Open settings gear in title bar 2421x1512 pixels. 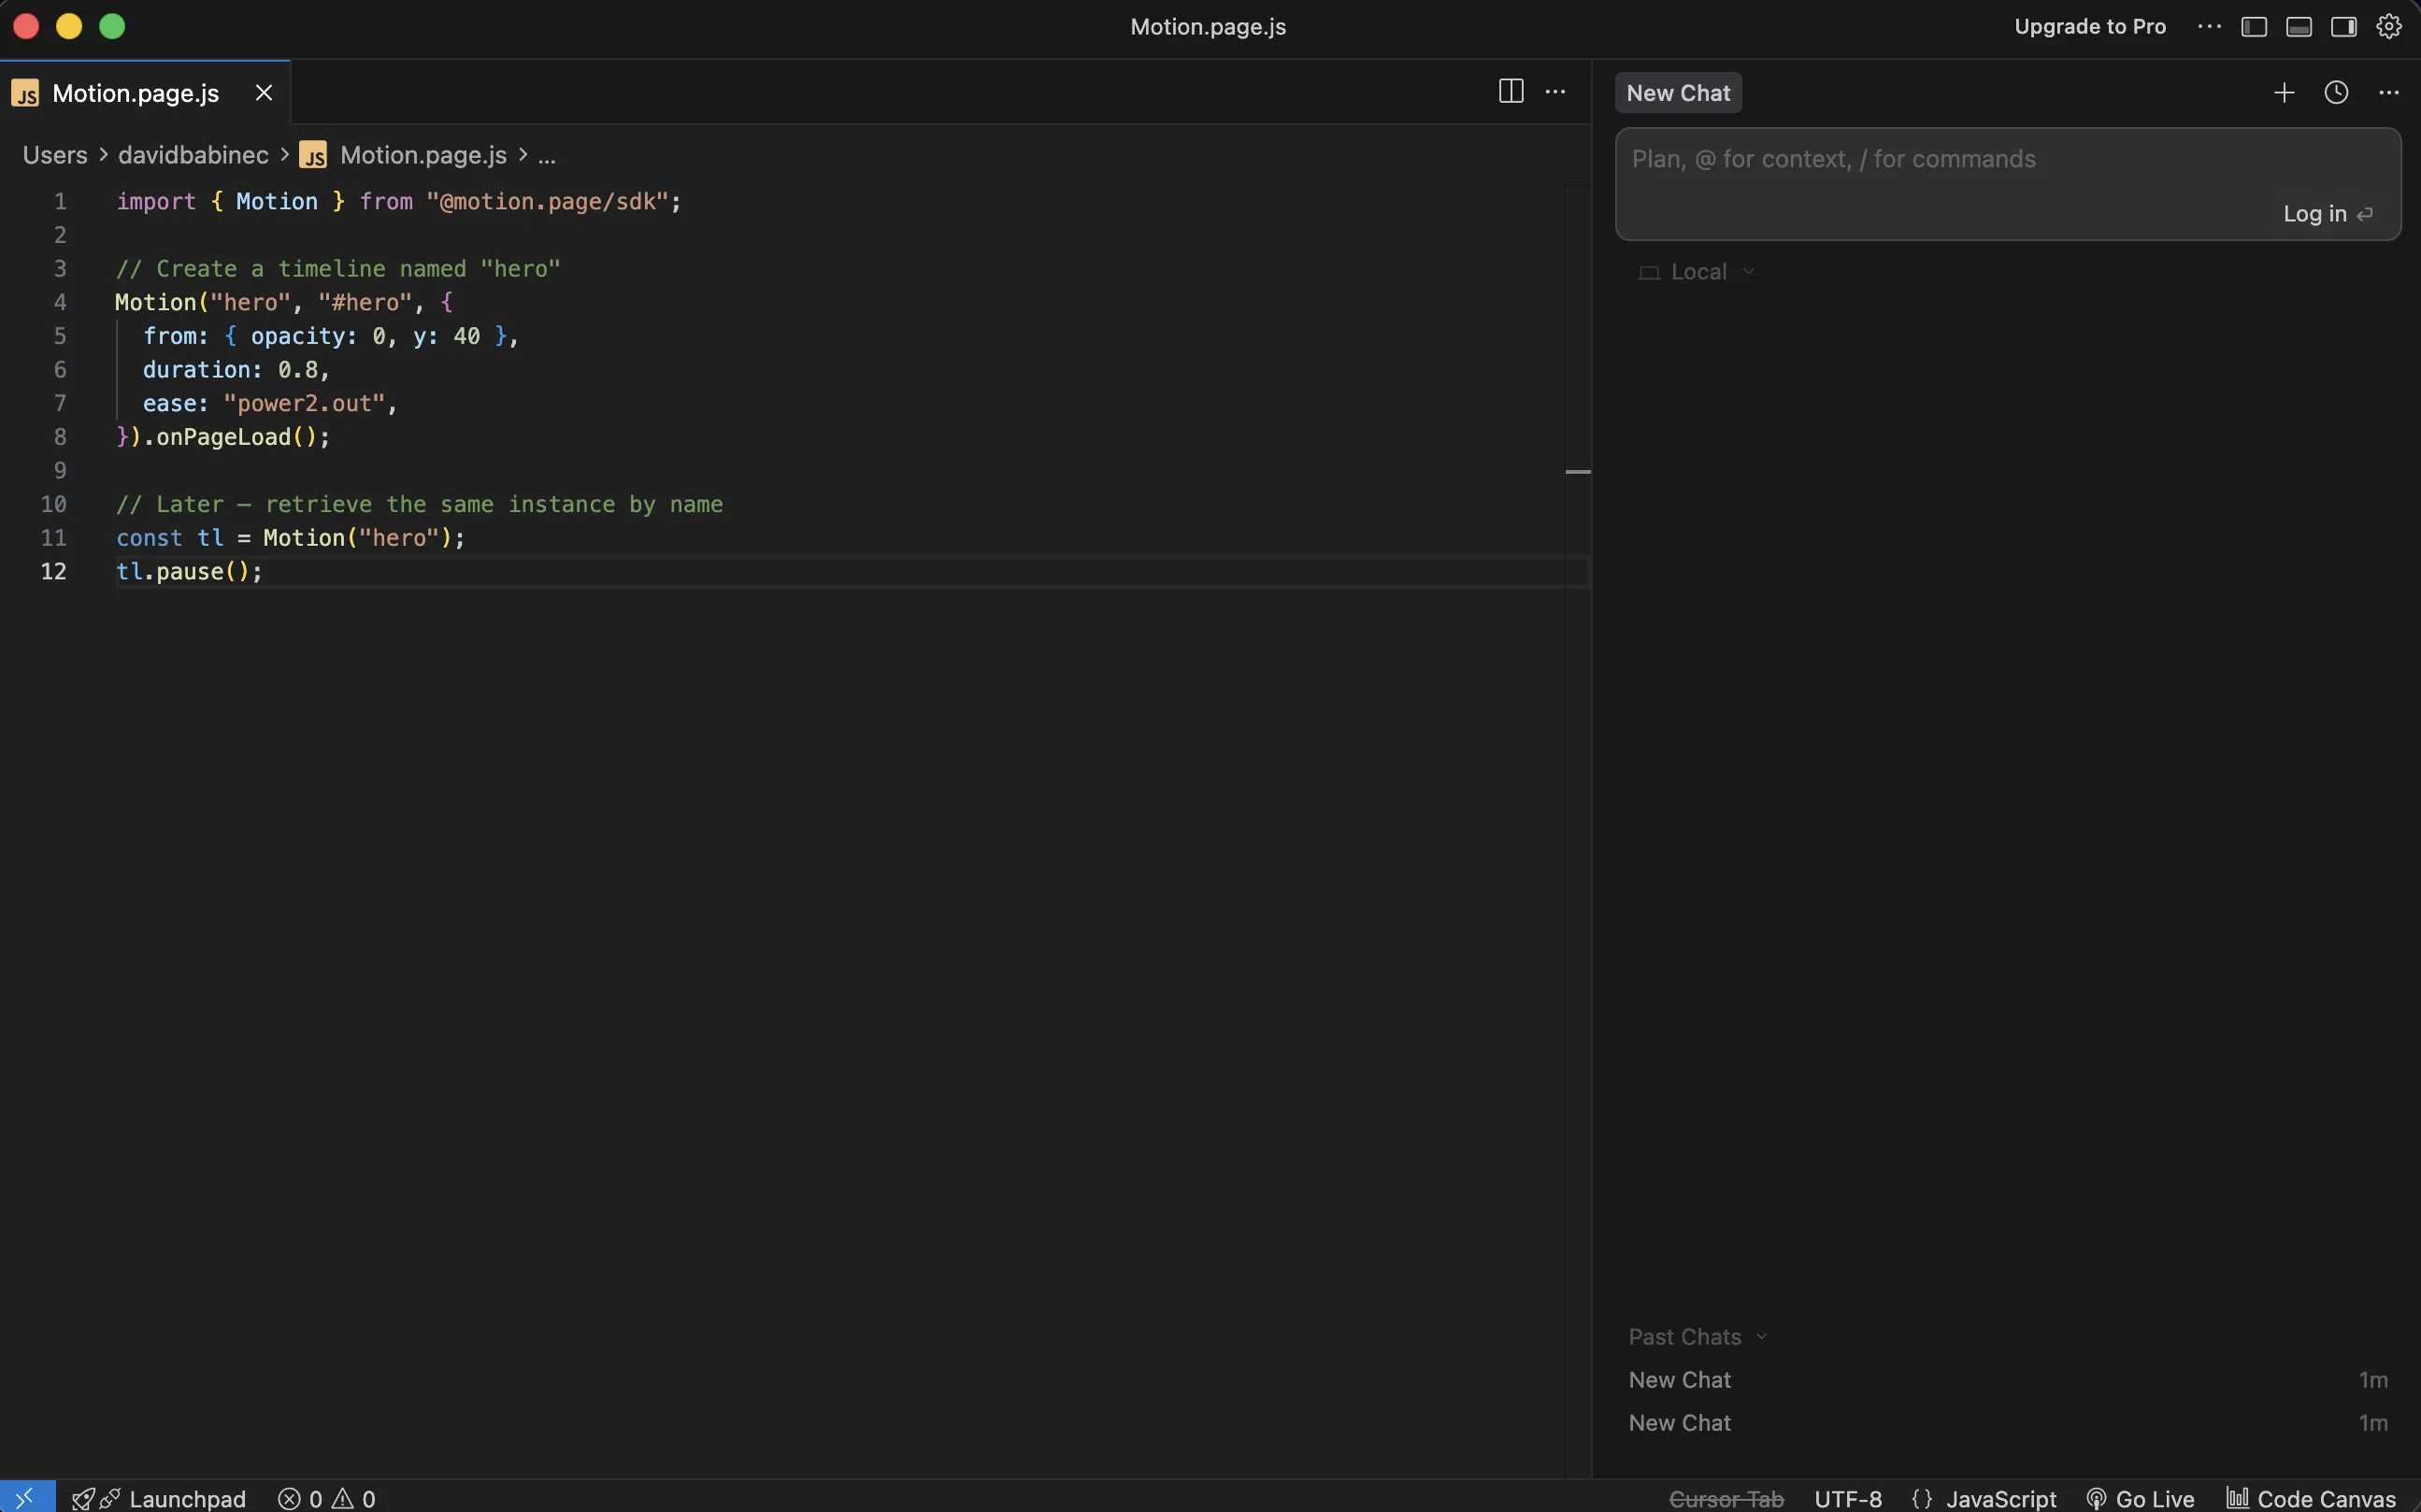click(2389, 27)
